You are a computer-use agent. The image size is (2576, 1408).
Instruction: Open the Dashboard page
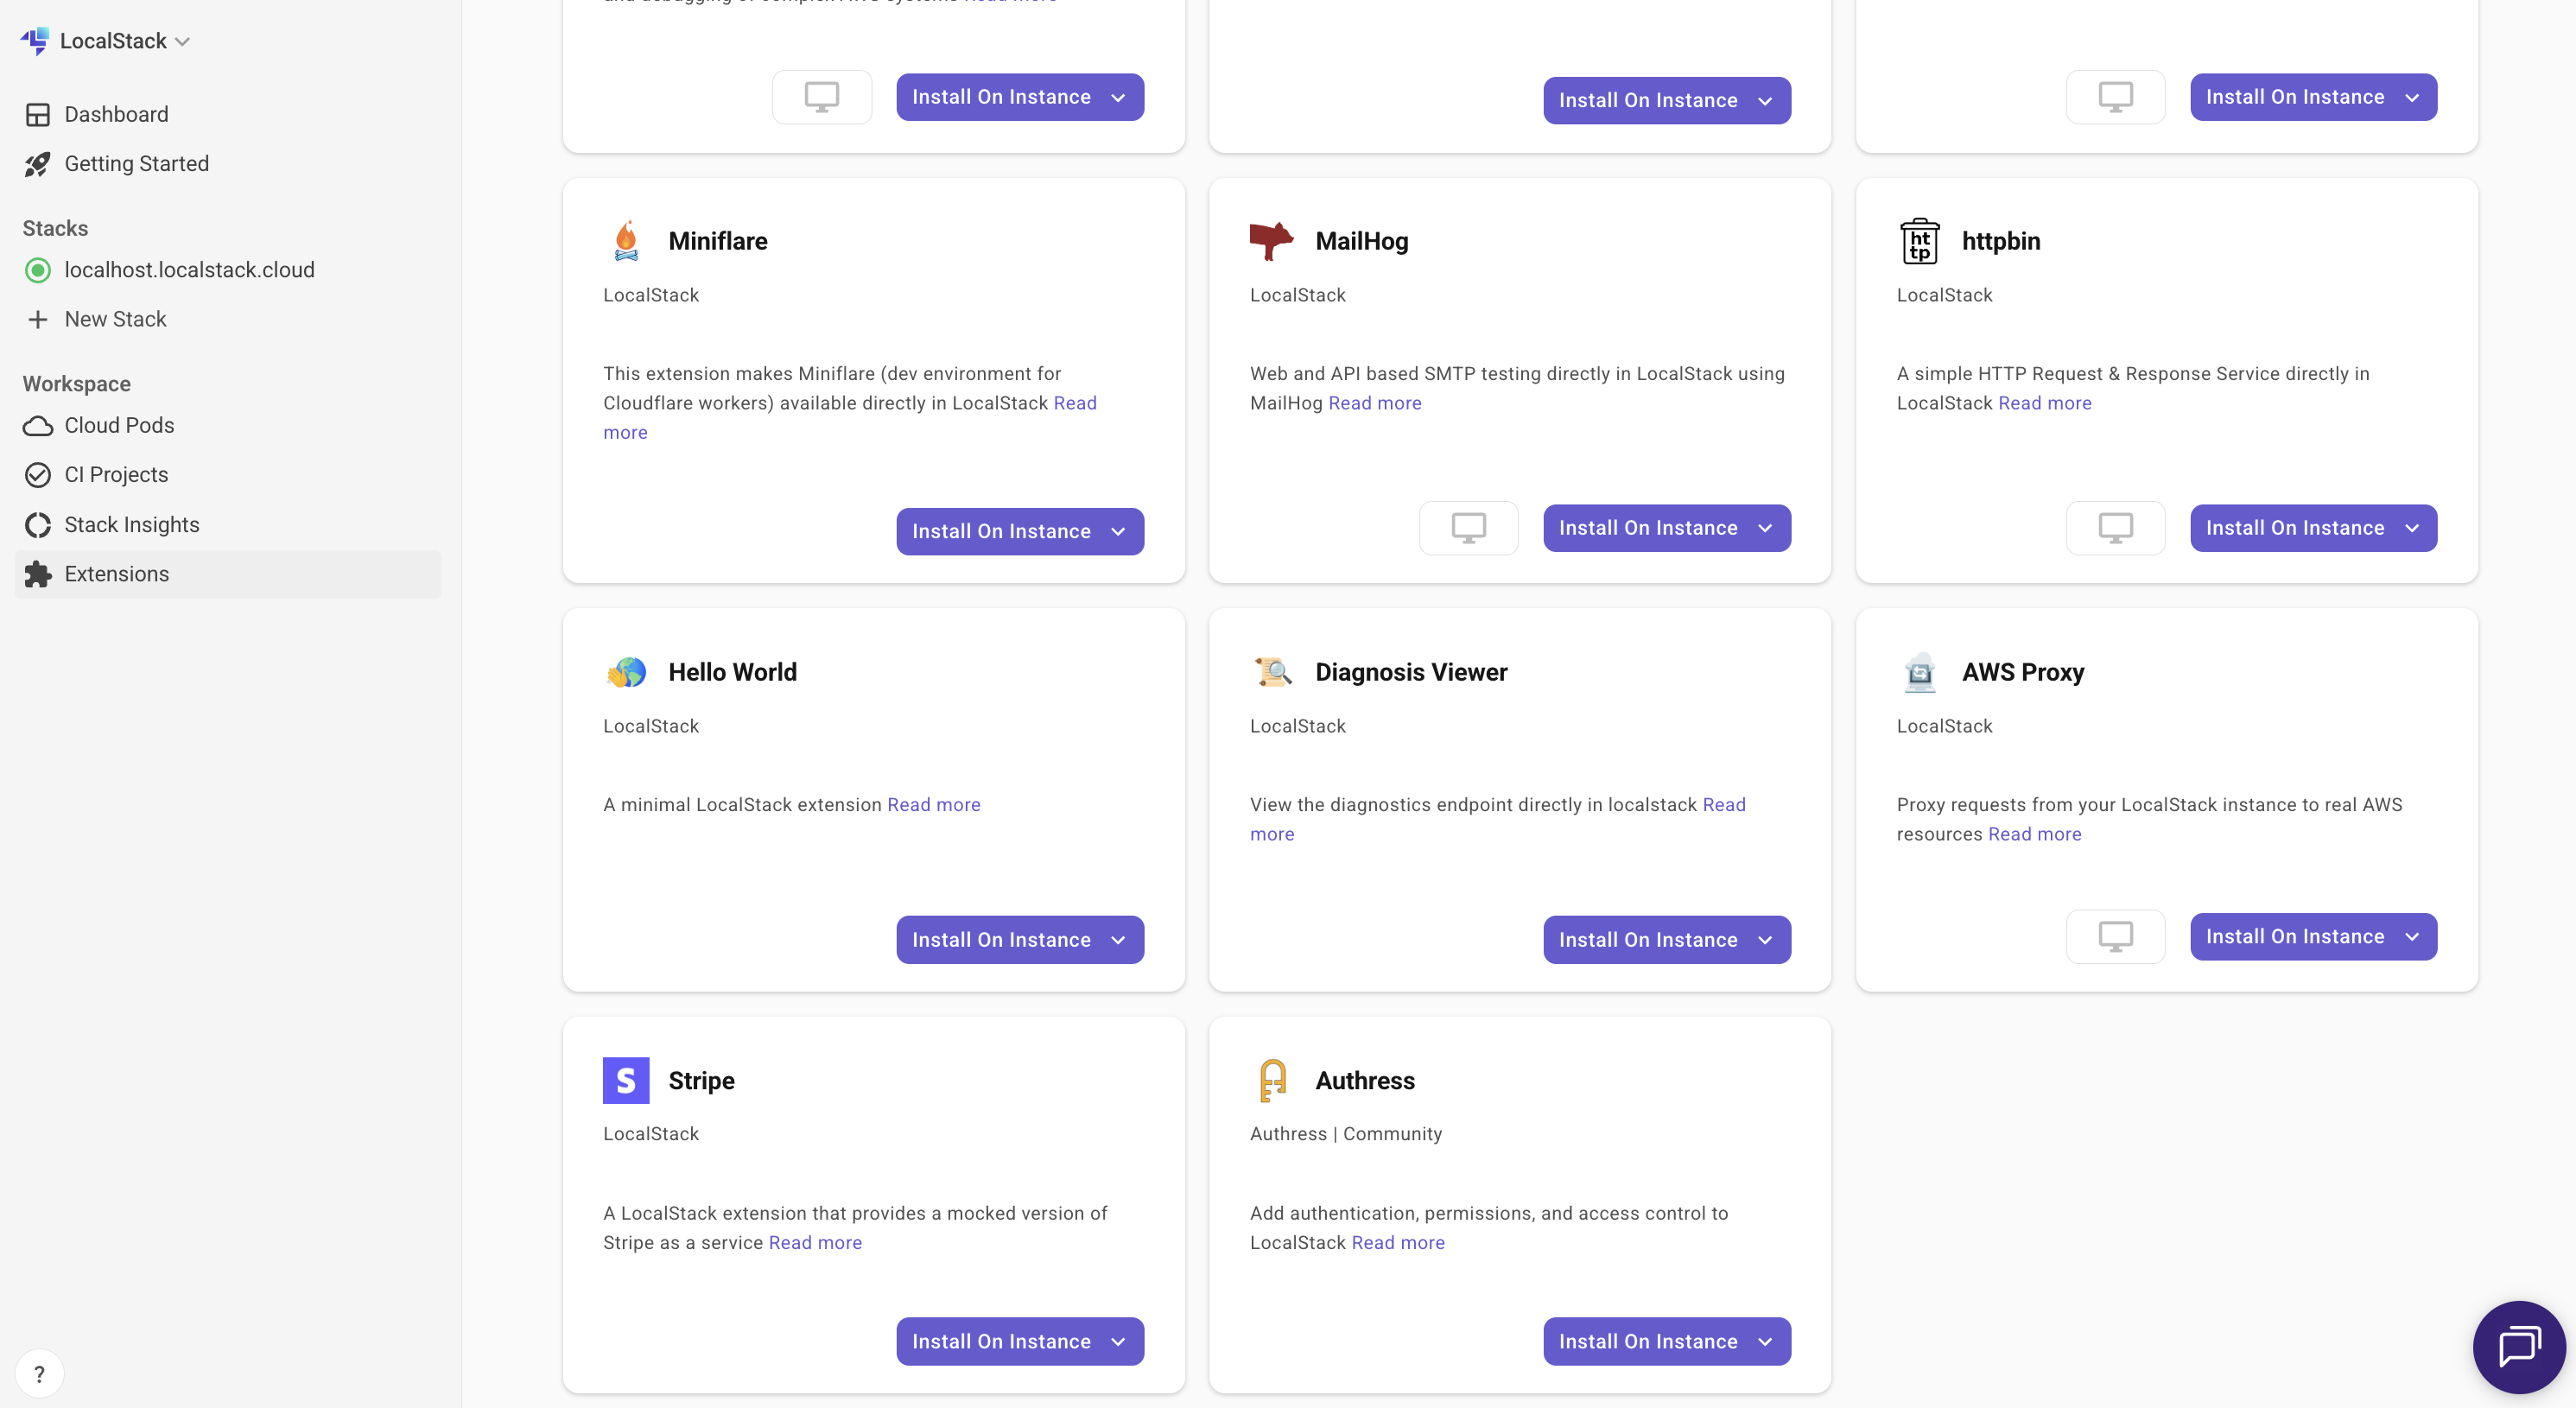click(116, 114)
